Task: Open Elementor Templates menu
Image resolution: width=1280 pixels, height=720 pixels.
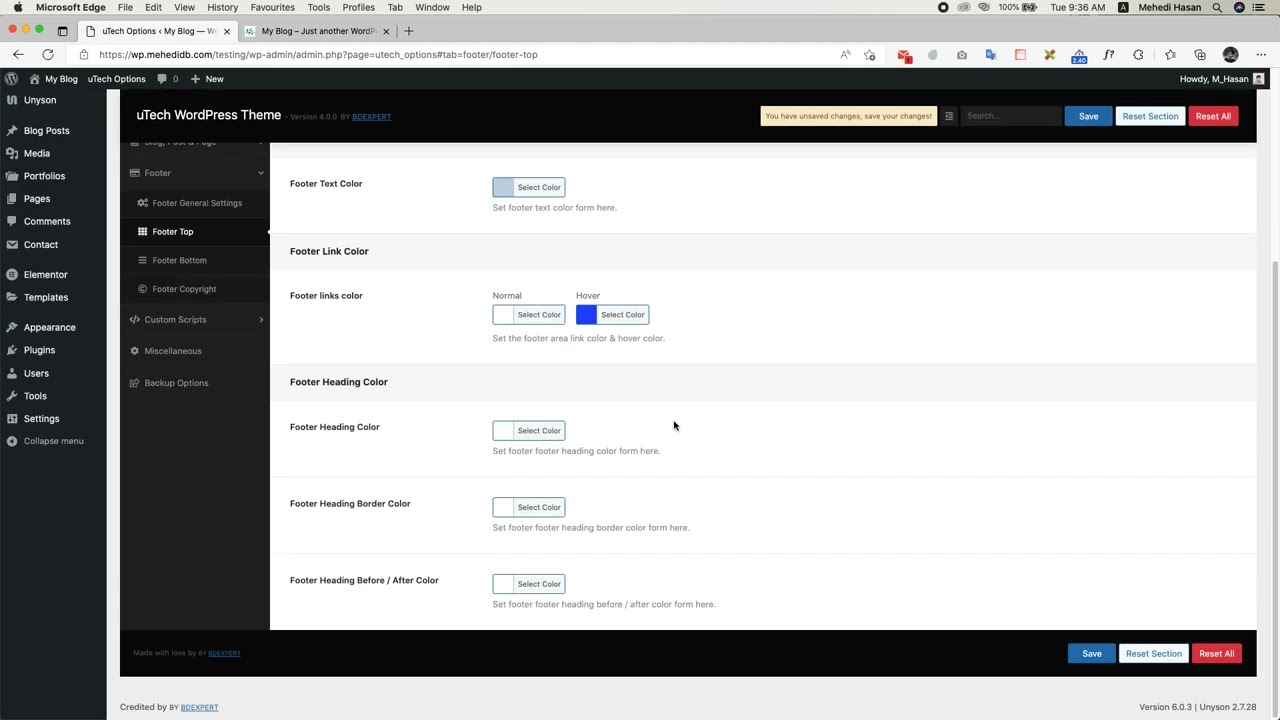Action: click(x=46, y=297)
